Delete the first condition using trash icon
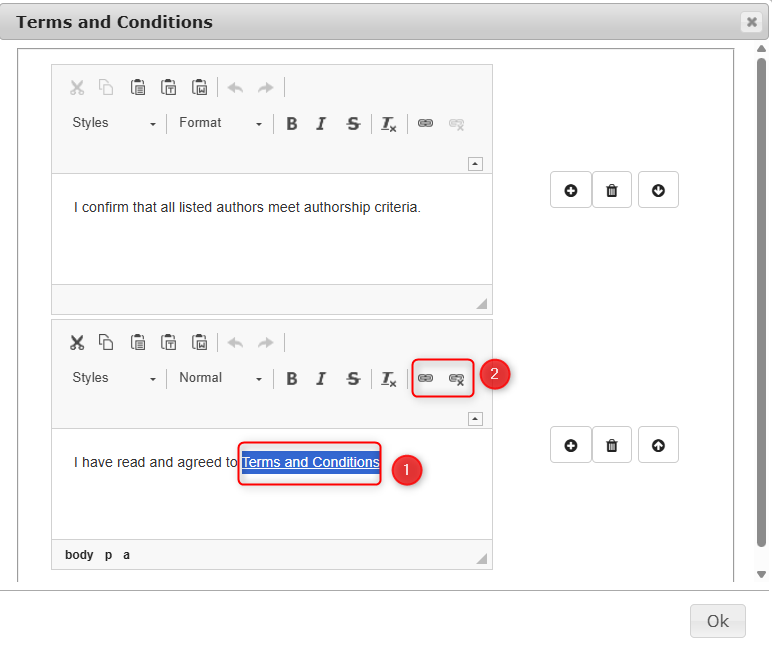The image size is (772, 654). 612,190
